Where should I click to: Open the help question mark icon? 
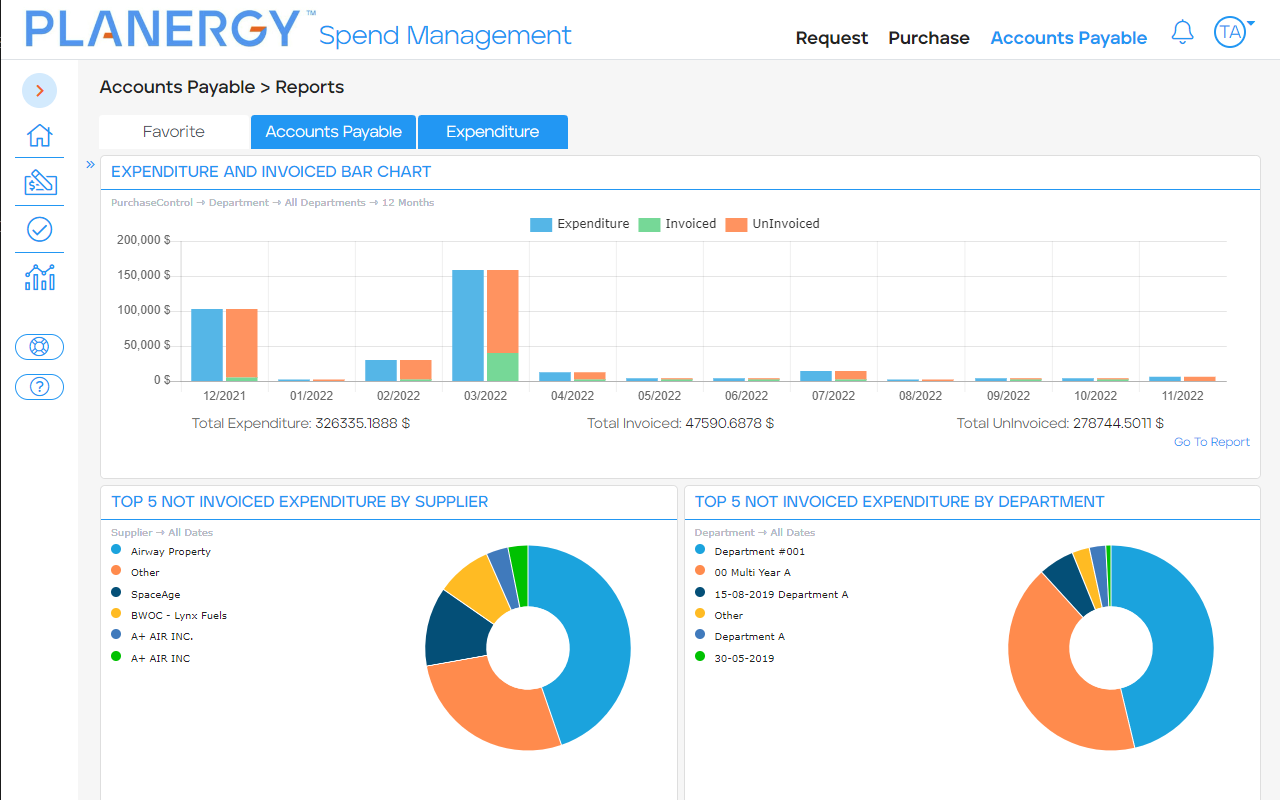pyautogui.click(x=39, y=387)
